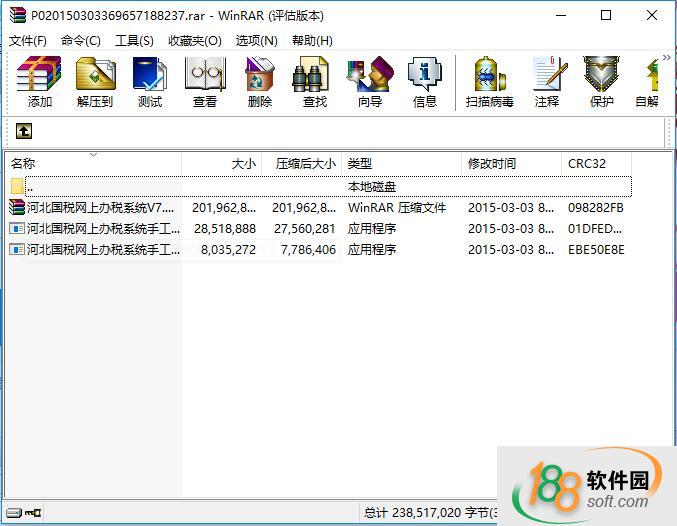
Task: Select the 查找 (Find) binoculars icon
Action: [314, 81]
